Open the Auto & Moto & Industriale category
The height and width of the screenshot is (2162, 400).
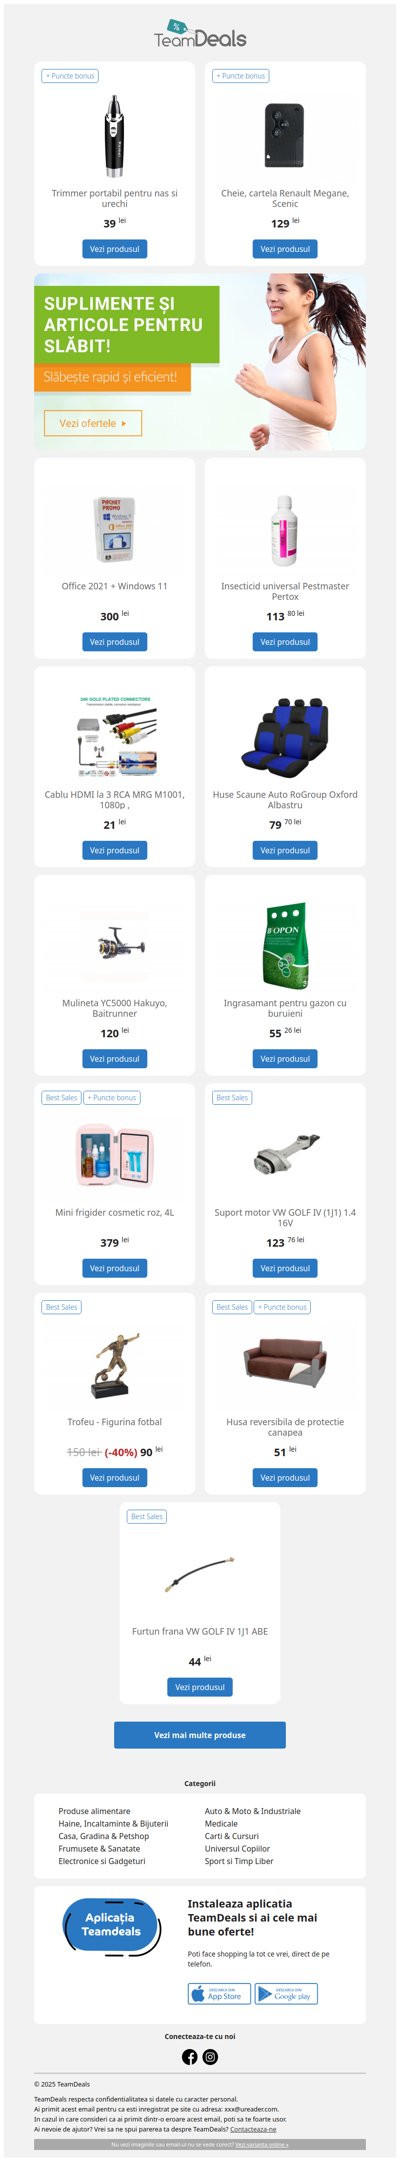coord(252,1811)
